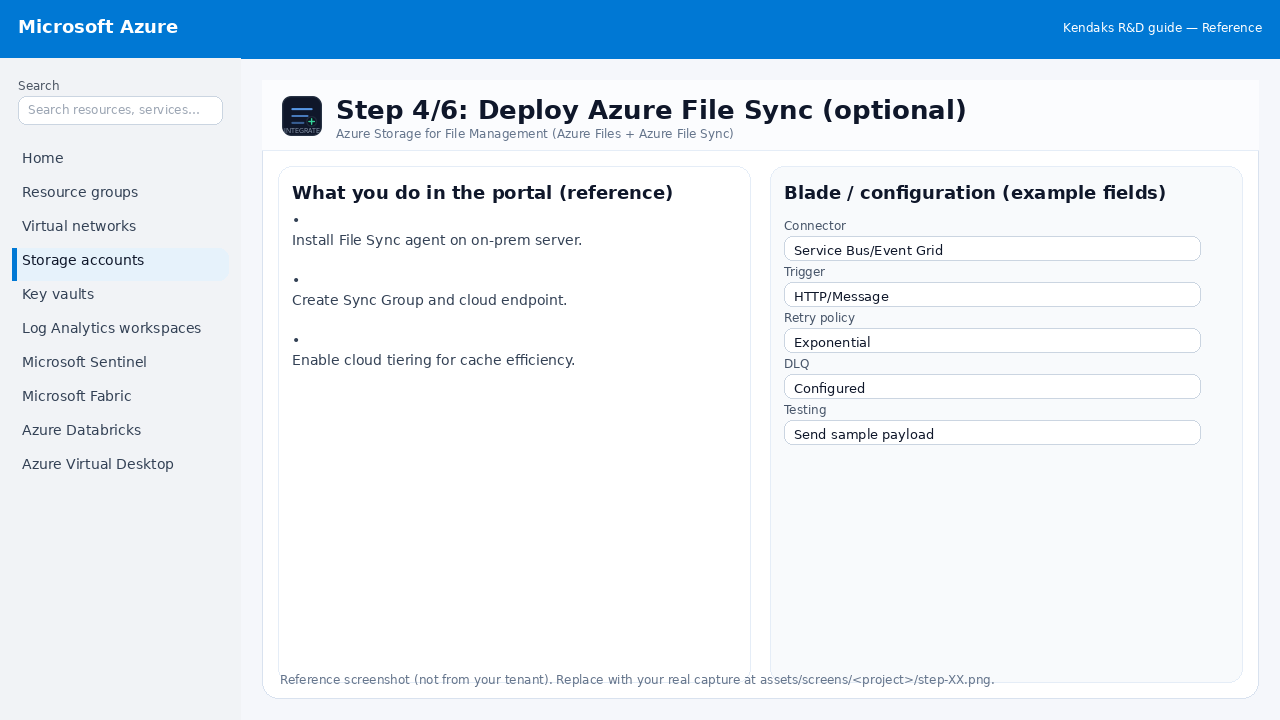Click the Testing field label
The height and width of the screenshot is (720, 1280).
pyautogui.click(x=805, y=410)
